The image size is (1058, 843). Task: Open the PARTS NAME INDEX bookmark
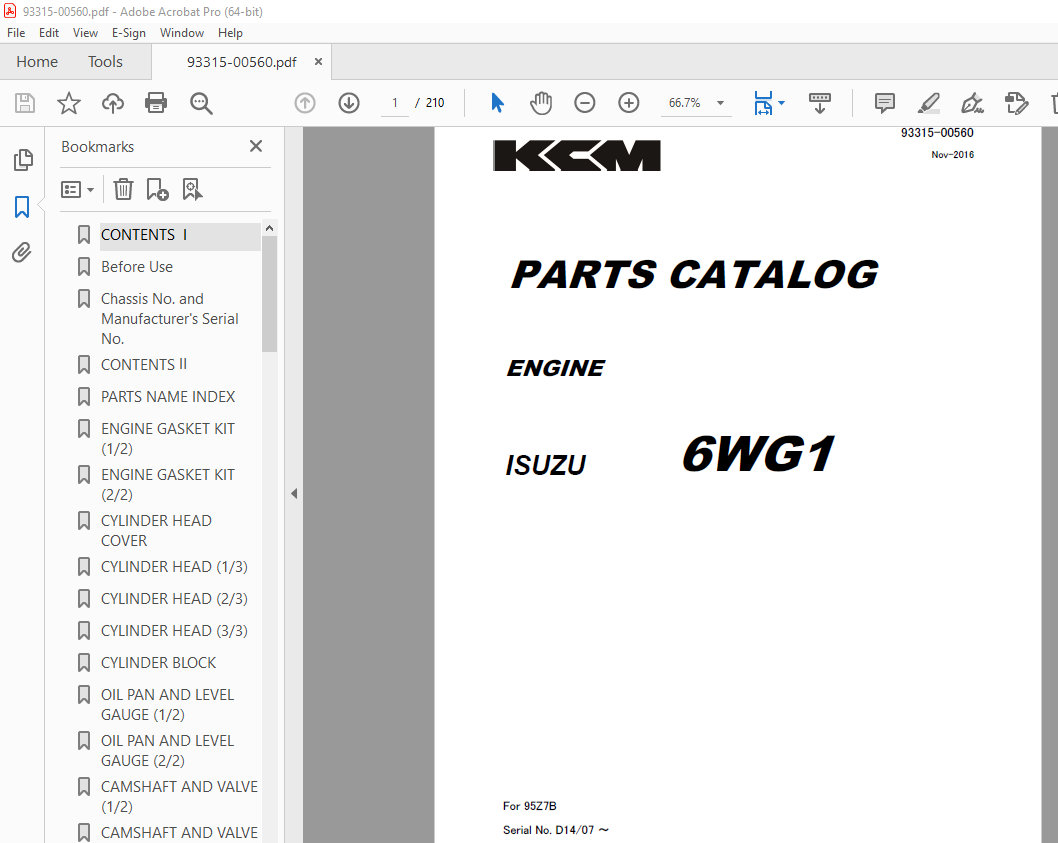point(167,396)
